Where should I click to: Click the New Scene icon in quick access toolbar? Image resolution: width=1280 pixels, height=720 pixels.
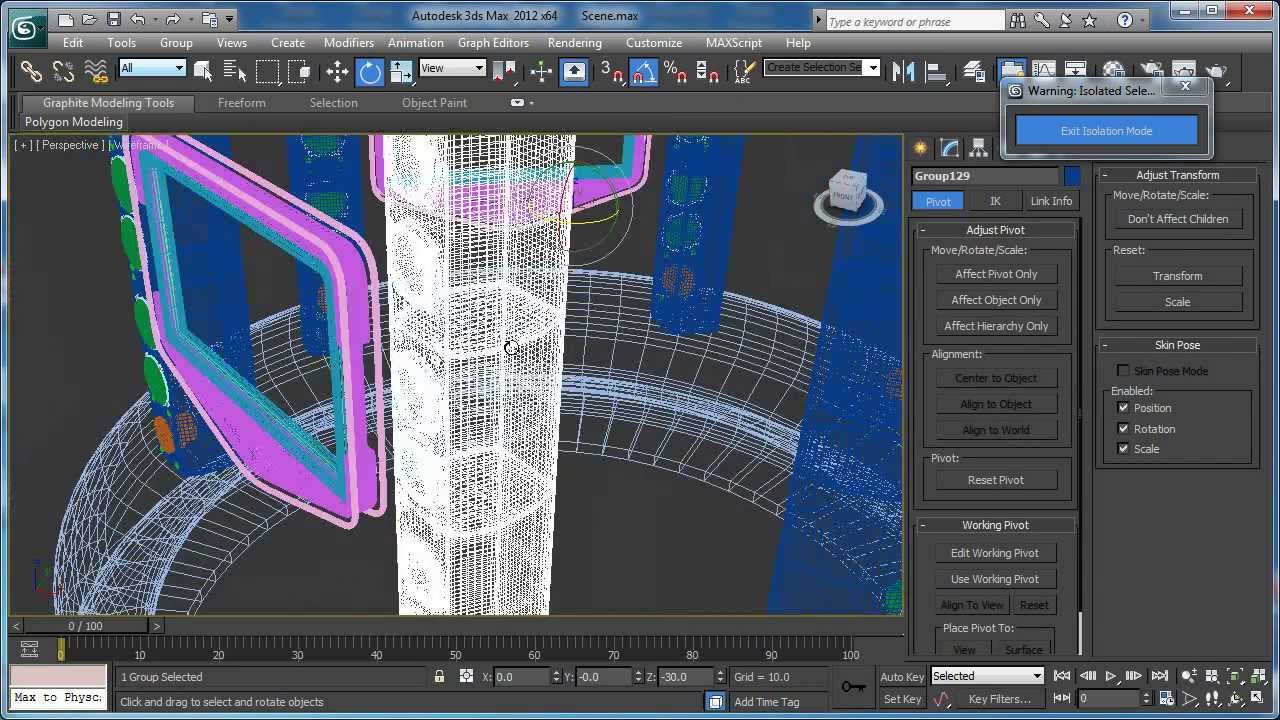tap(65, 19)
